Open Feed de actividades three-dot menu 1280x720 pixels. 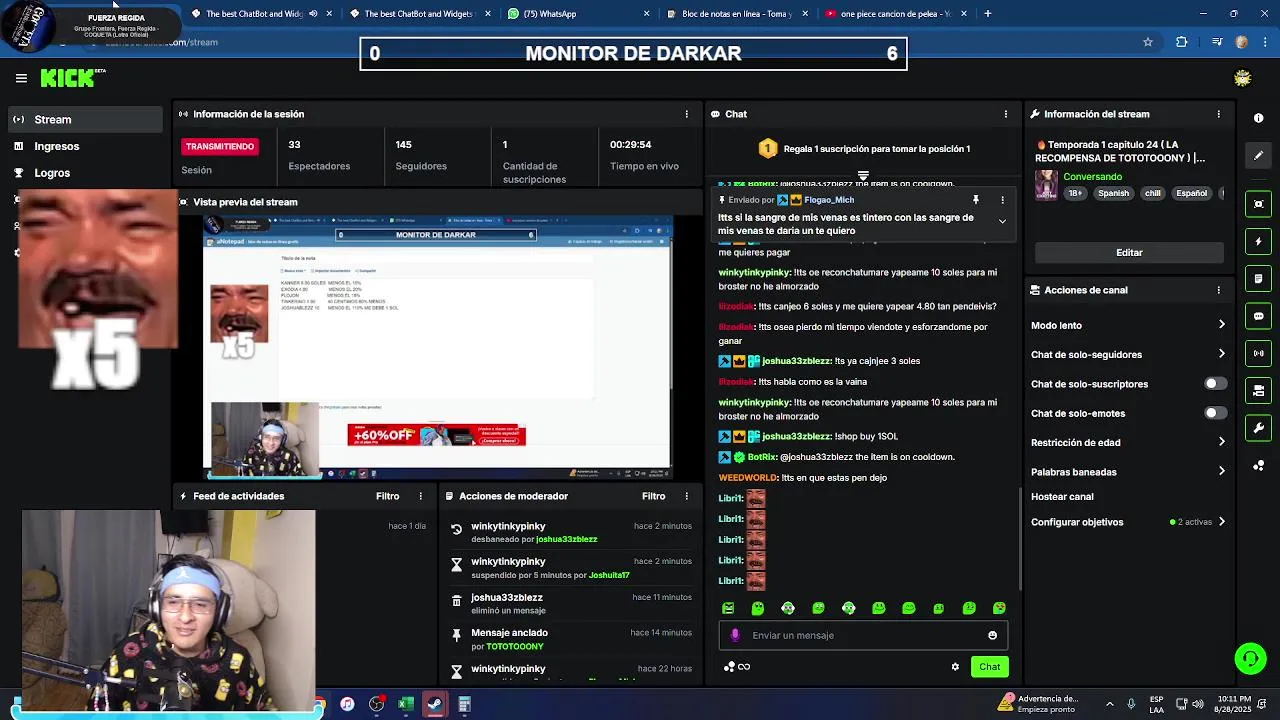click(x=420, y=496)
